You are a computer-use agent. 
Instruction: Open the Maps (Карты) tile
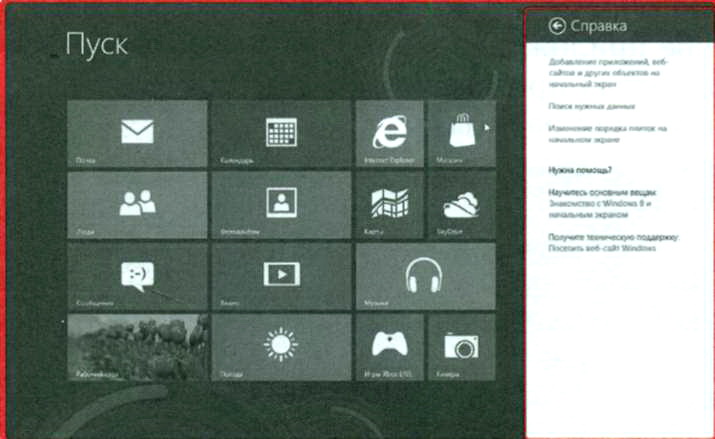click(x=389, y=205)
